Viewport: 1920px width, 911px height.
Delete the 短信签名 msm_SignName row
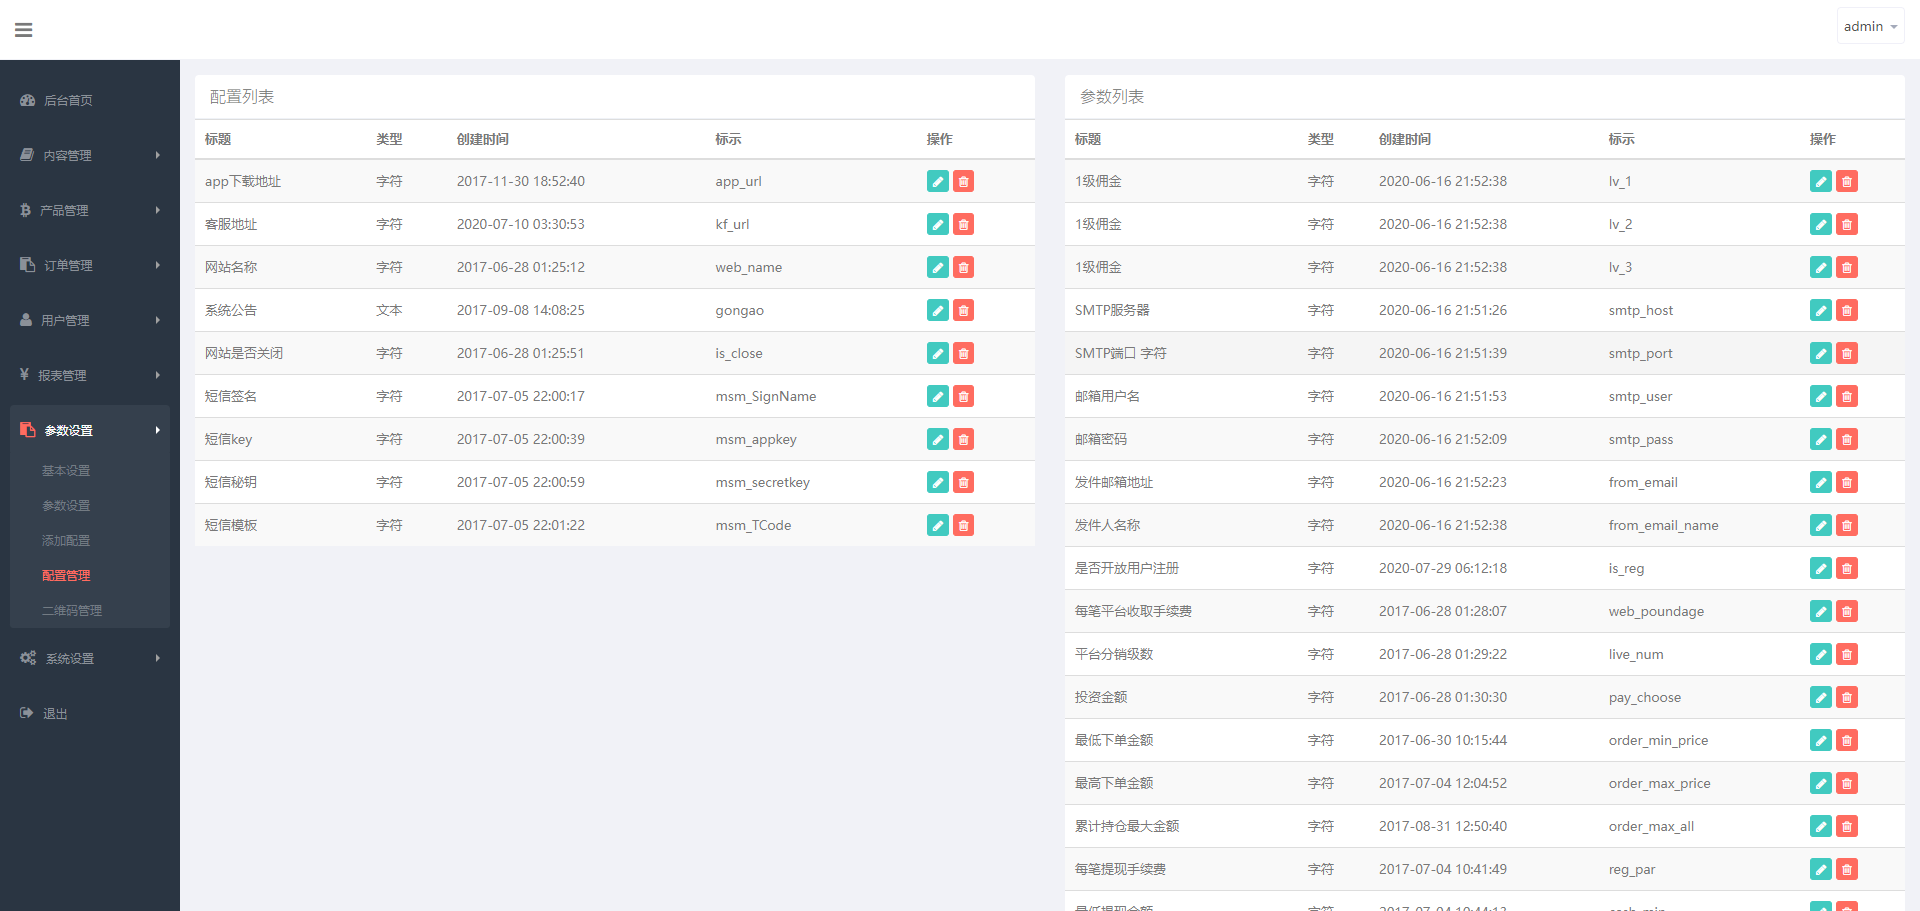point(963,396)
